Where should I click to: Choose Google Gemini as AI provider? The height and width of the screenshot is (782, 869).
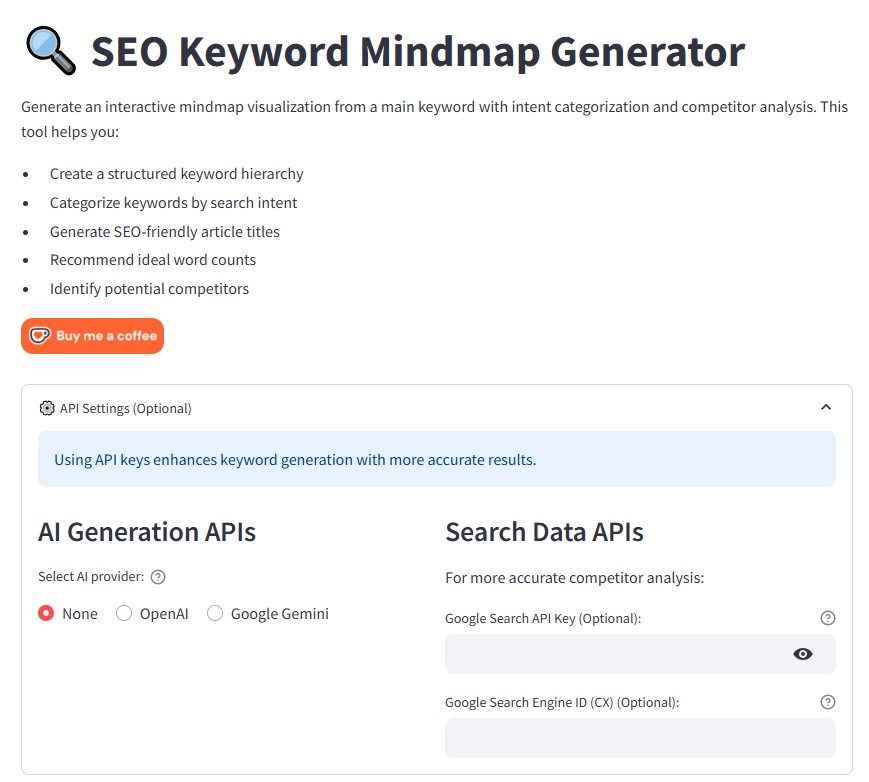[x=215, y=613]
